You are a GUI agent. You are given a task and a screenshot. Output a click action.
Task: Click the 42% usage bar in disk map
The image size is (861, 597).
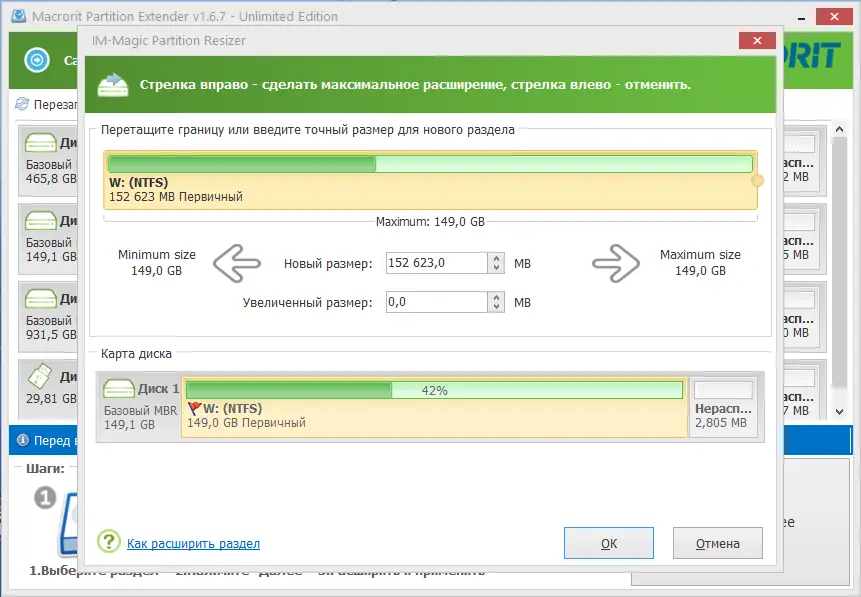tap(434, 390)
